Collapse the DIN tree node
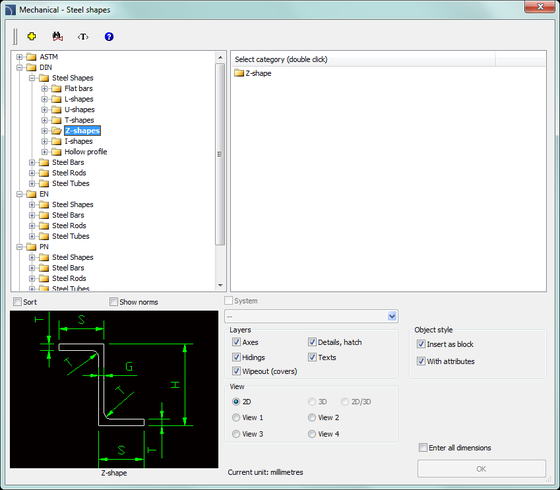 [19, 68]
